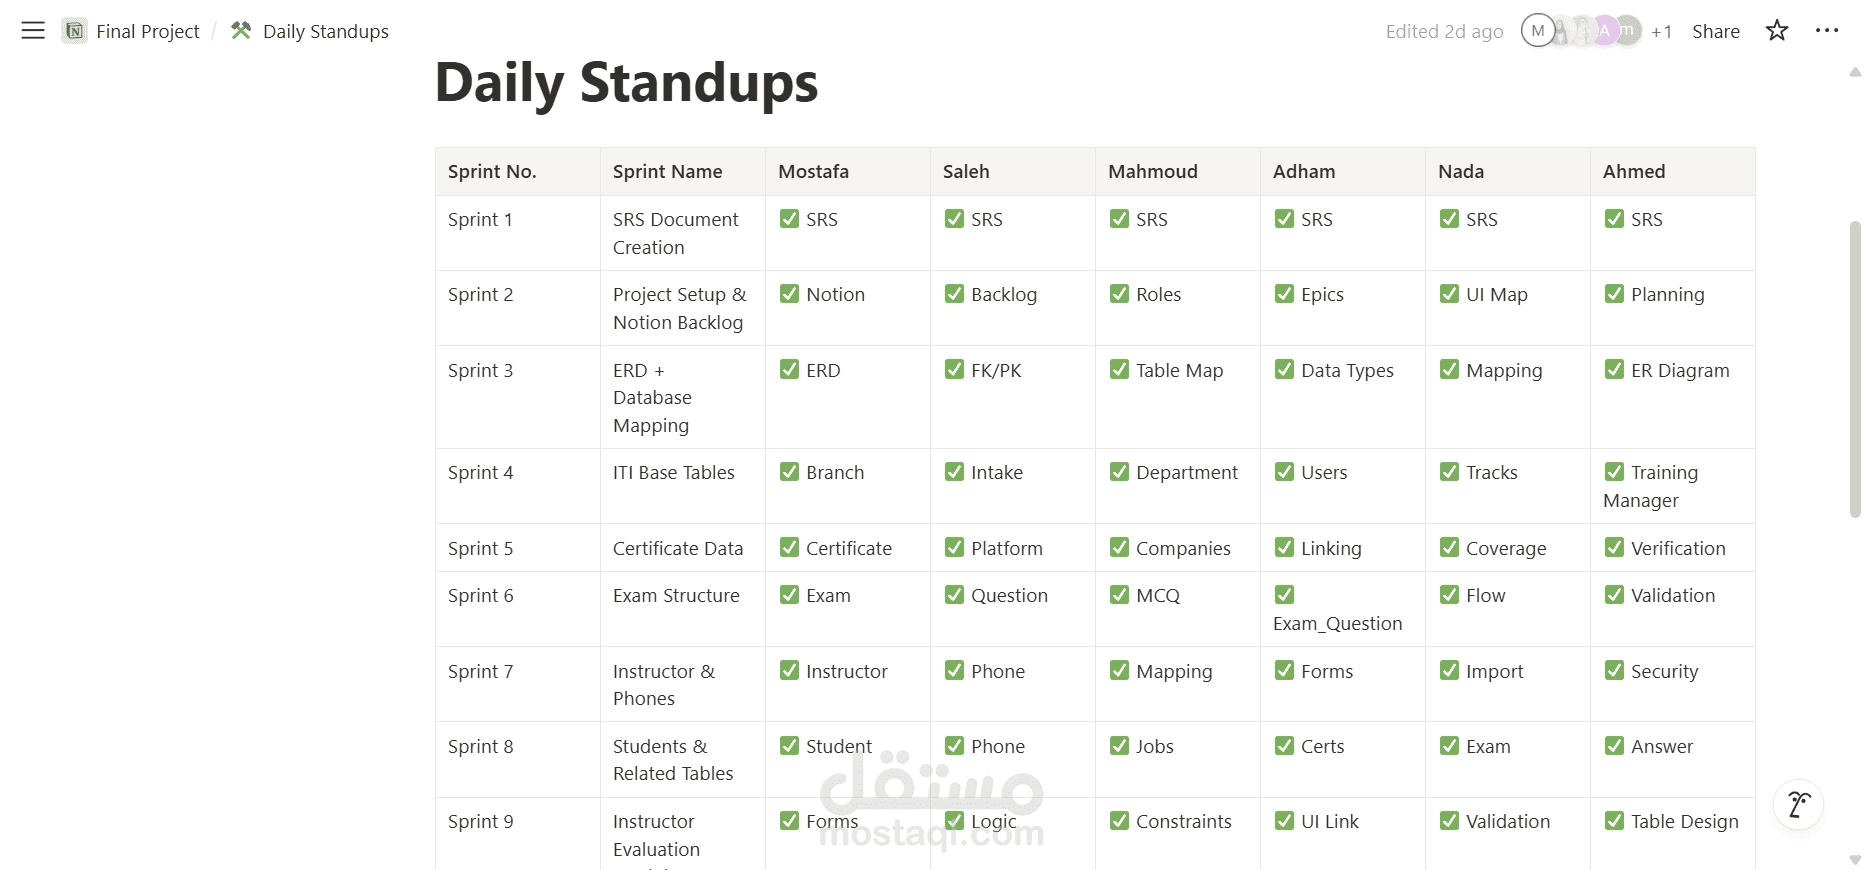Click the Final Project page icon
1864x870 pixels.
pos(74,31)
